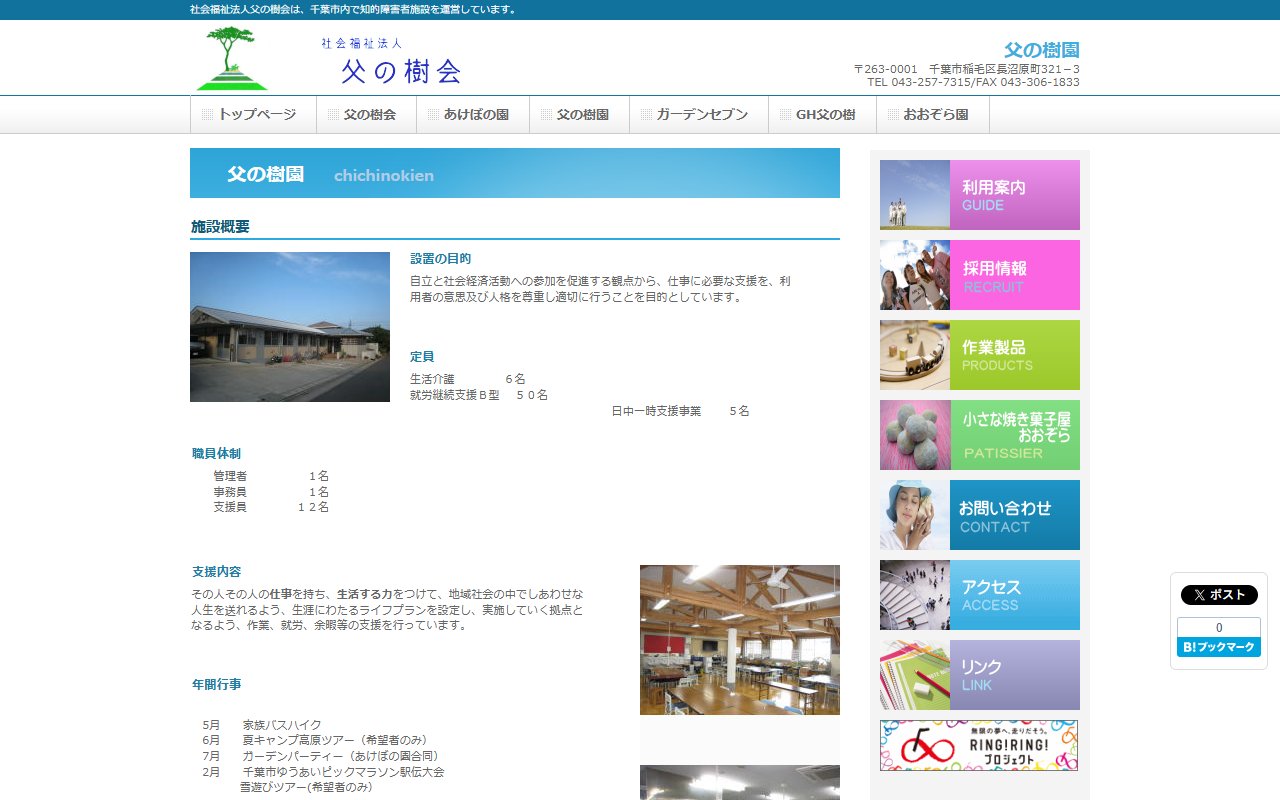Click the interior workroom photo with wooden beams
The image size is (1280, 800).
740,640
